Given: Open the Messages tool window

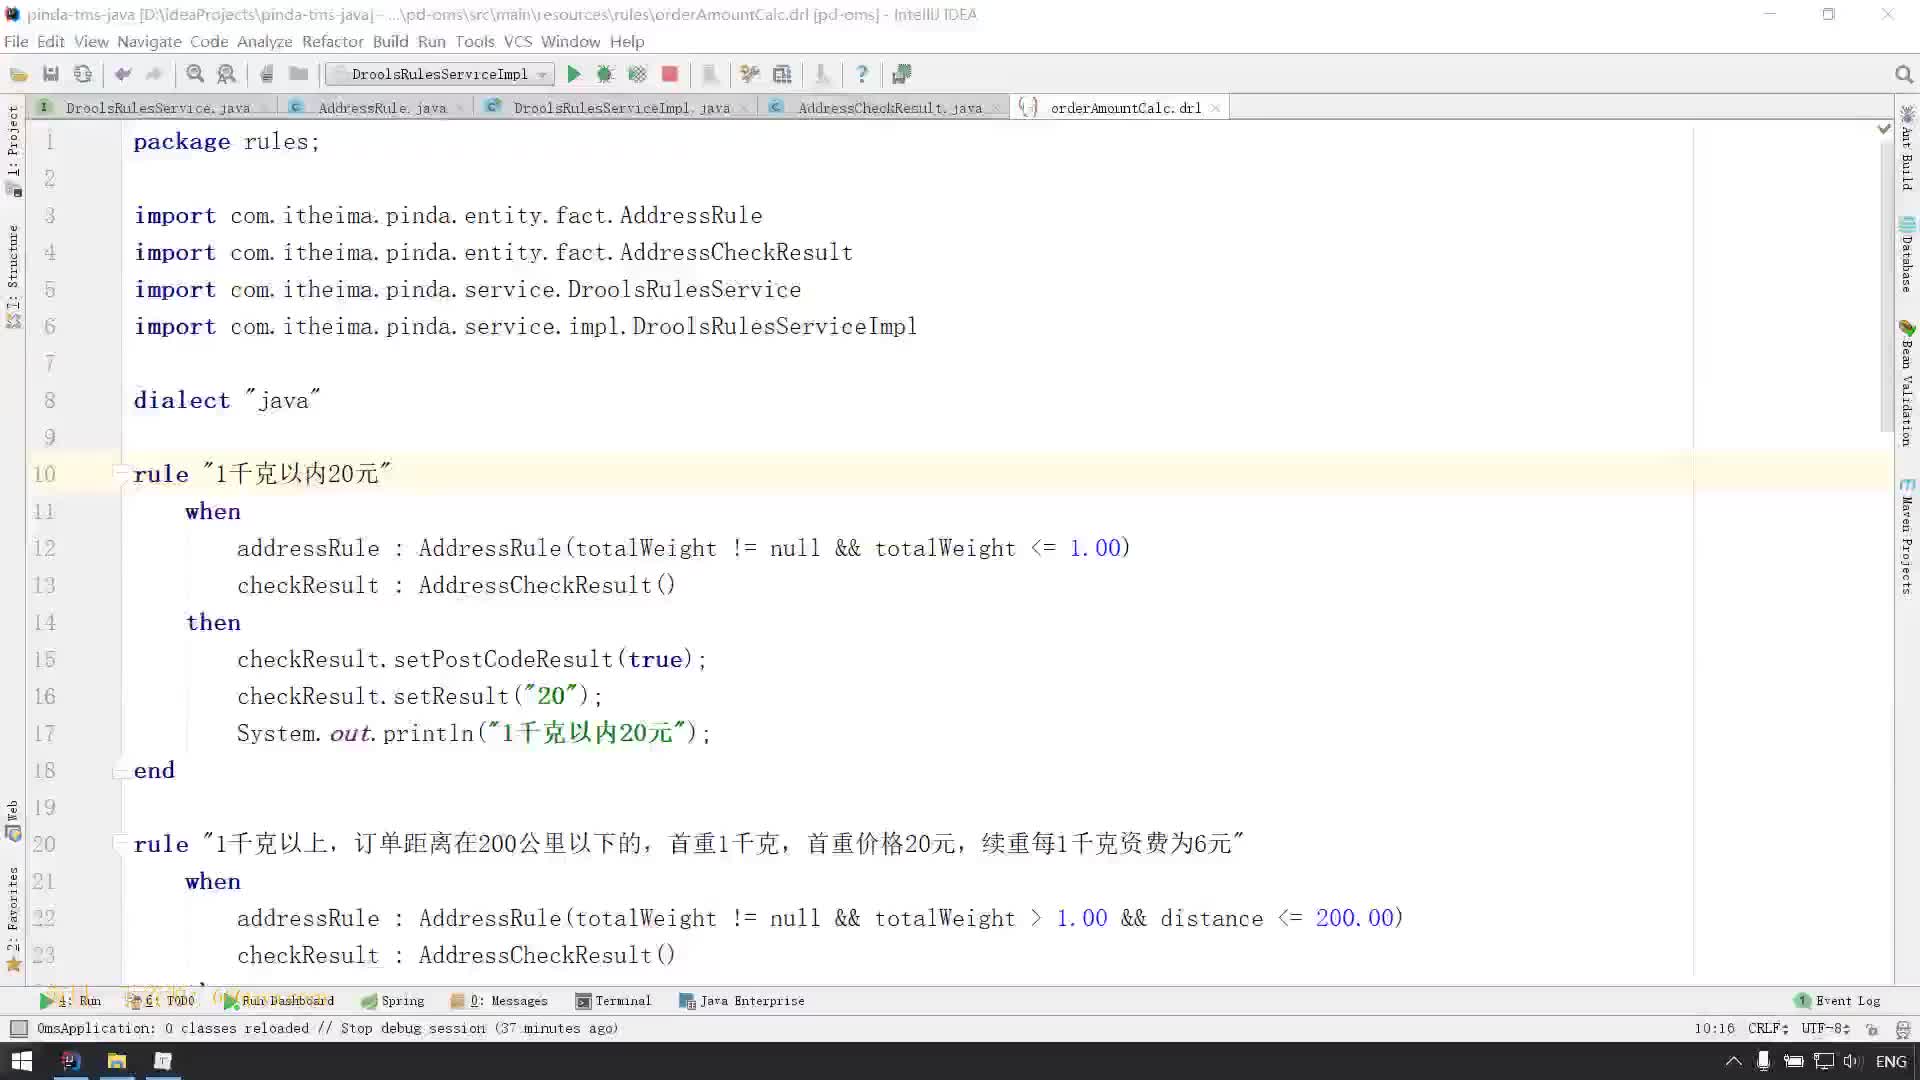Looking at the screenshot, I should click(499, 1000).
